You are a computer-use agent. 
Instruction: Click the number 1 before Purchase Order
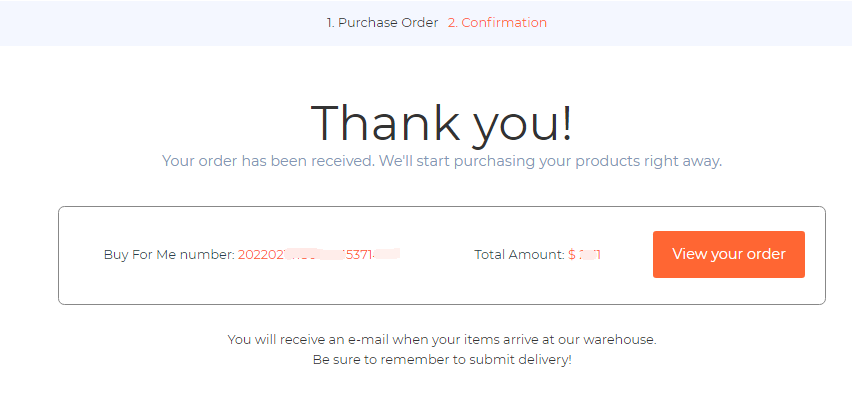[x=330, y=23]
